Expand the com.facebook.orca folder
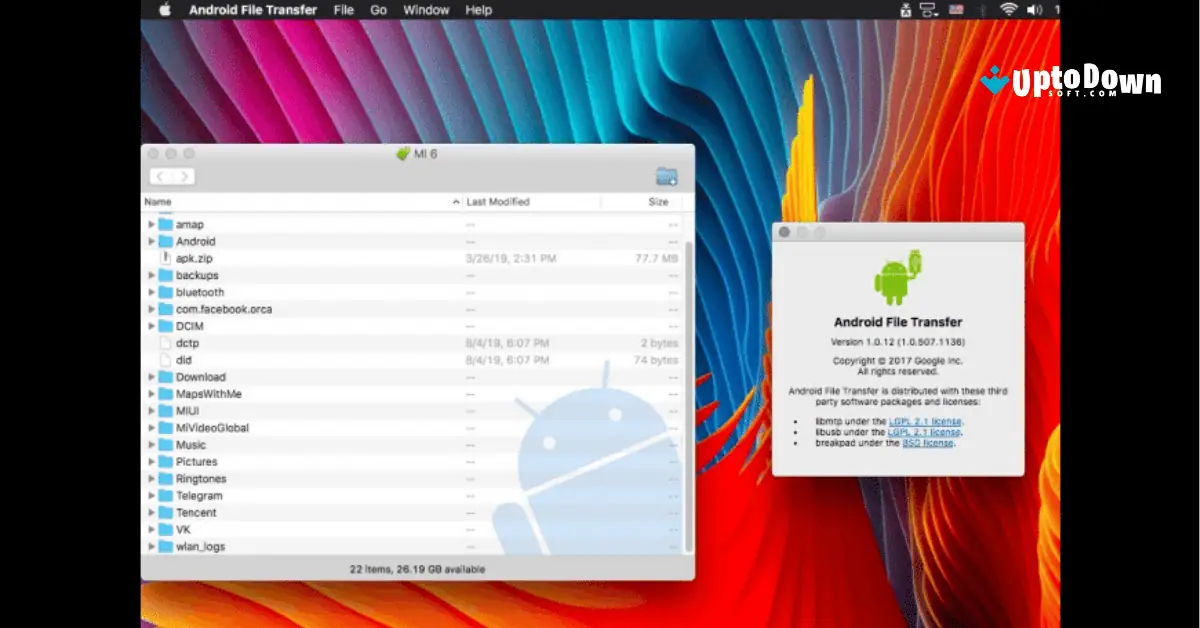Image resolution: width=1200 pixels, height=628 pixels. 151,309
